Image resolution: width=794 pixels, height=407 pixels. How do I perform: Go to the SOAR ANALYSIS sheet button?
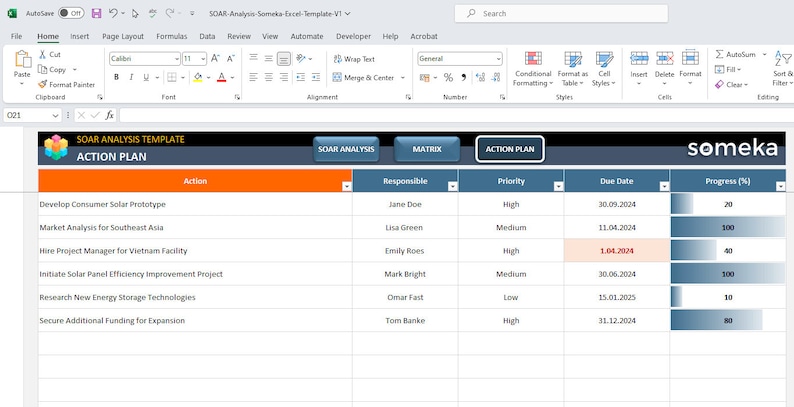click(346, 149)
